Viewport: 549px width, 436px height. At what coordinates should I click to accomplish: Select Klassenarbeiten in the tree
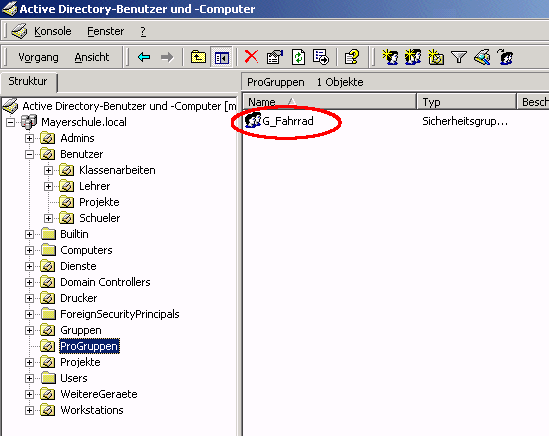[117, 170]
